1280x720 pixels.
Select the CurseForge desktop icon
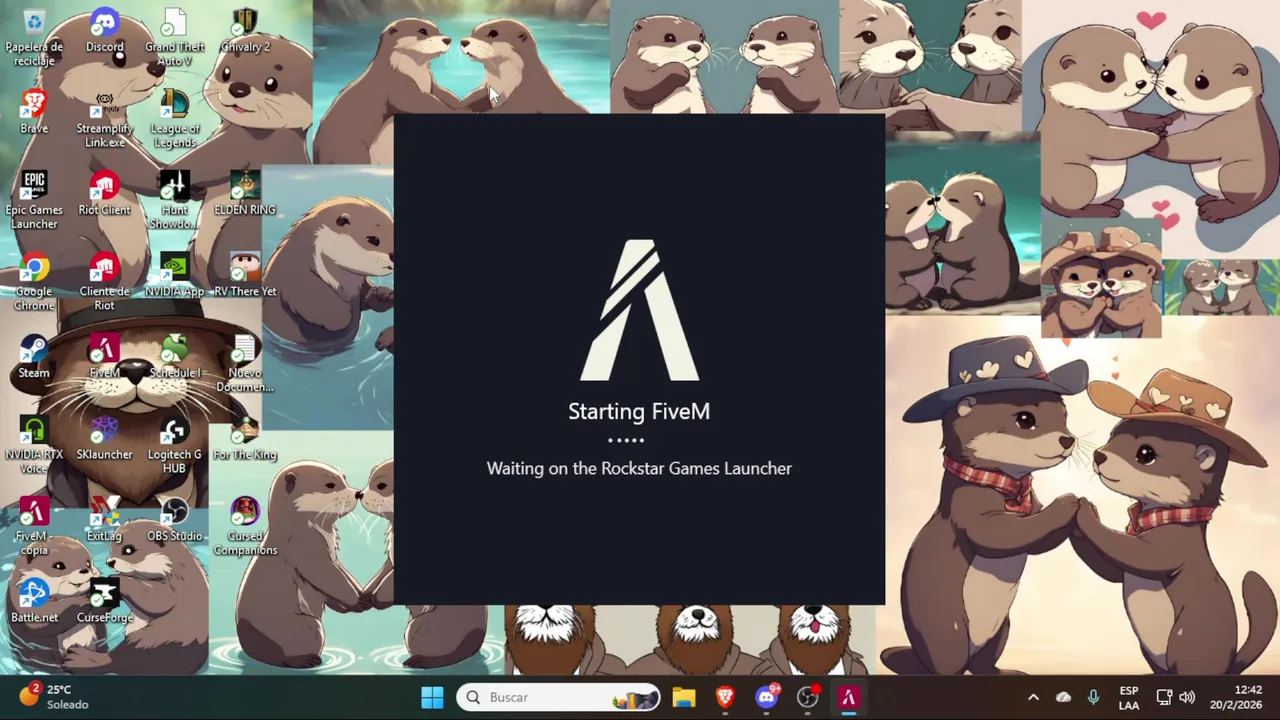coord(104,603)
